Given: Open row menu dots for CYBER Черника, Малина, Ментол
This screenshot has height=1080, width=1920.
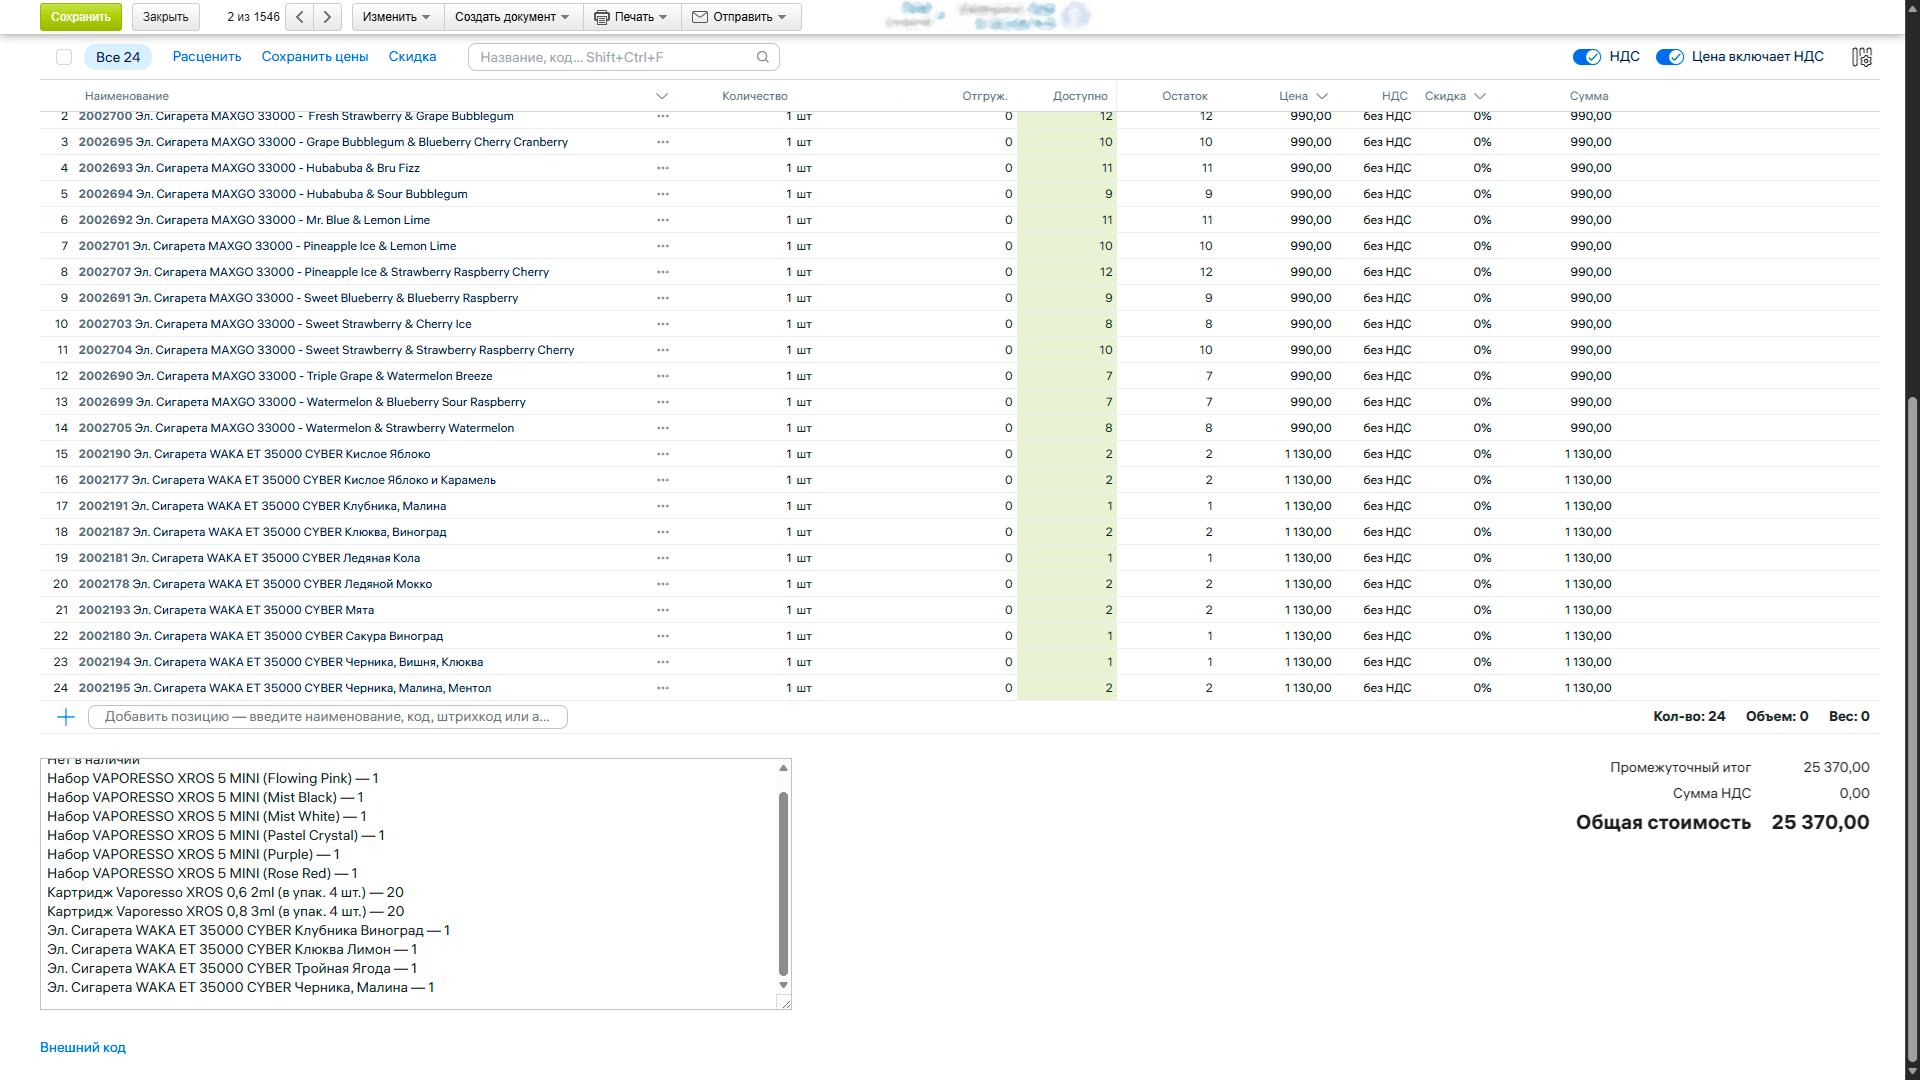Looking at the screenshot, I should pyautogui.click(x=663, y=688).
